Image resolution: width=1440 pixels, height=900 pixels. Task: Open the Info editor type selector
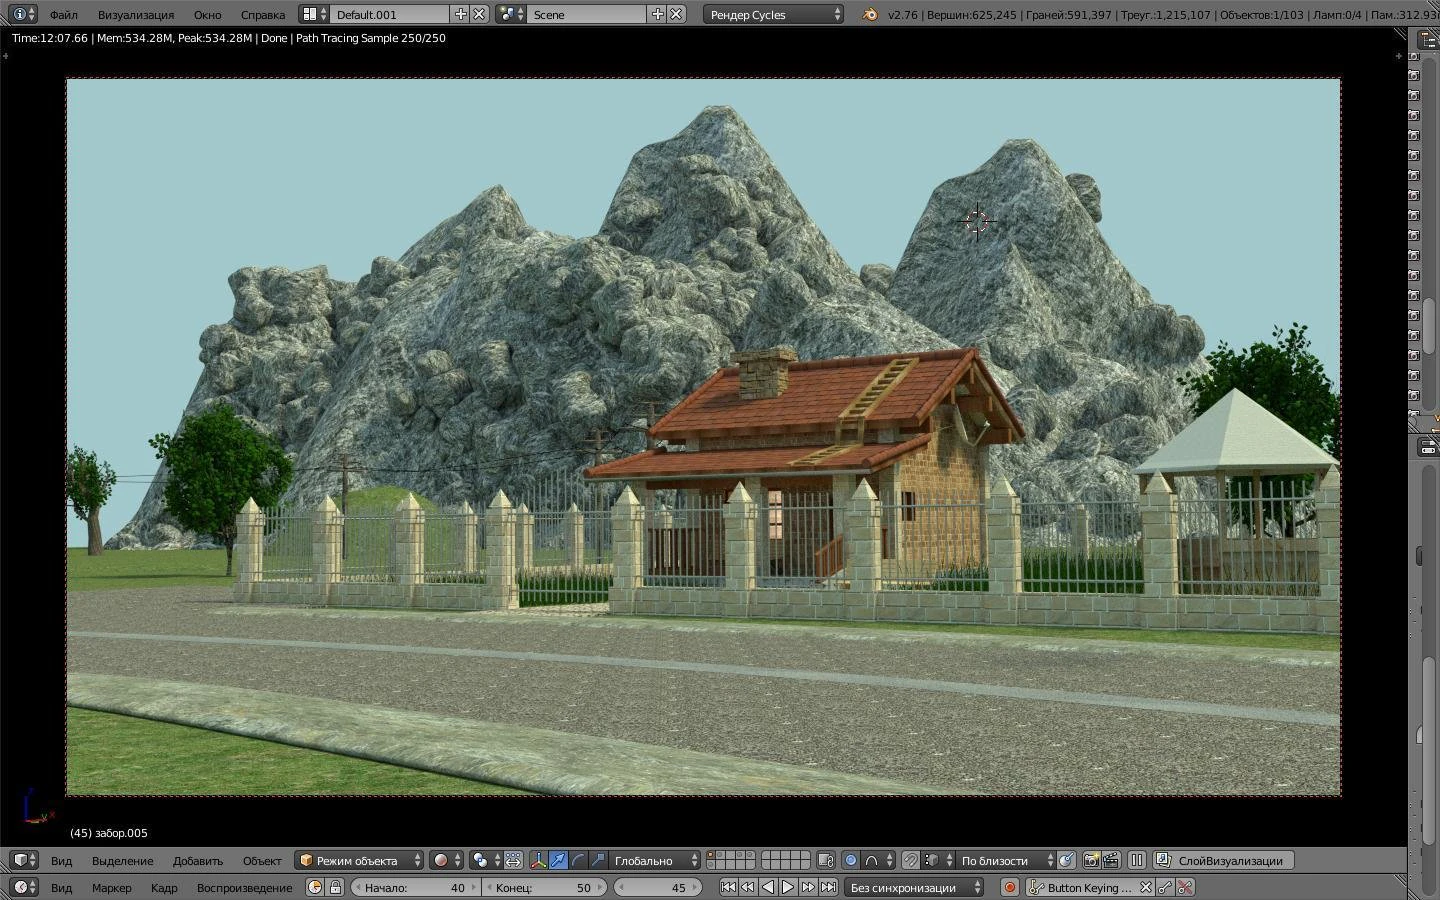tap(24, 14)
